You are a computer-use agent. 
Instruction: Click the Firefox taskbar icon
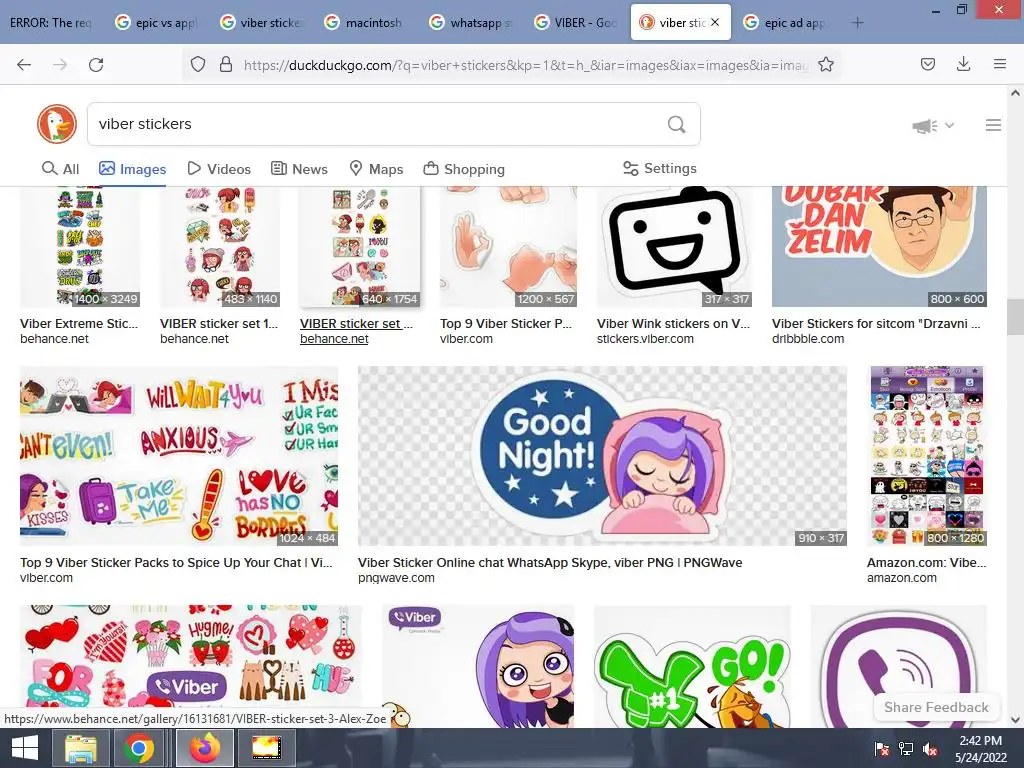204,748
